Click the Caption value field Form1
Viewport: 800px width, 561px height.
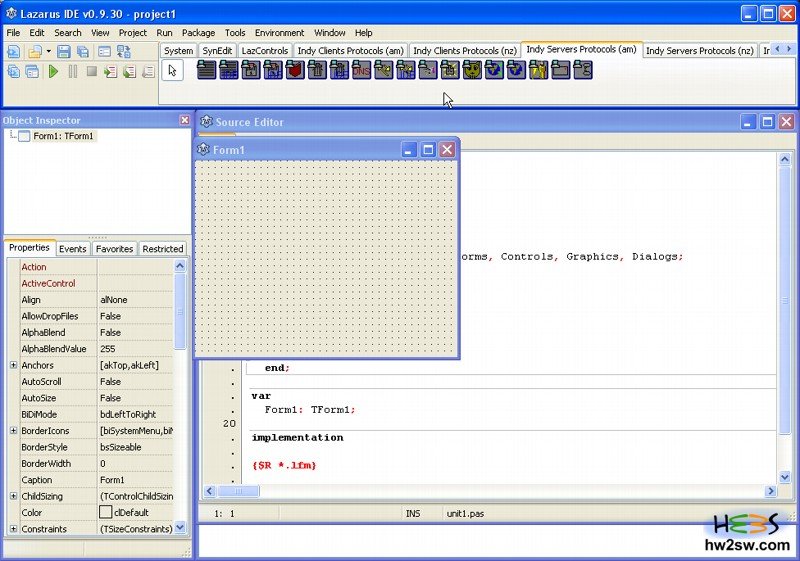point(135,480)
